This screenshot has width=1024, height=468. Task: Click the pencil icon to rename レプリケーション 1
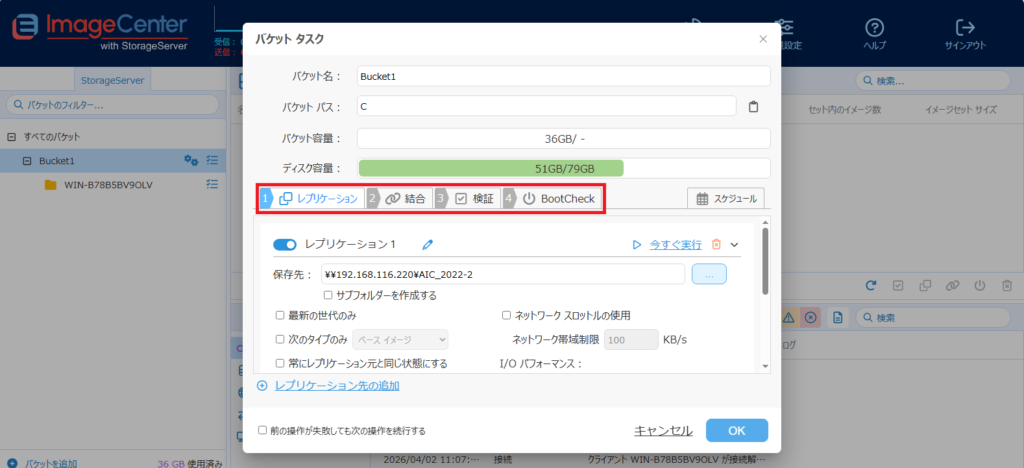click(428, 243)
